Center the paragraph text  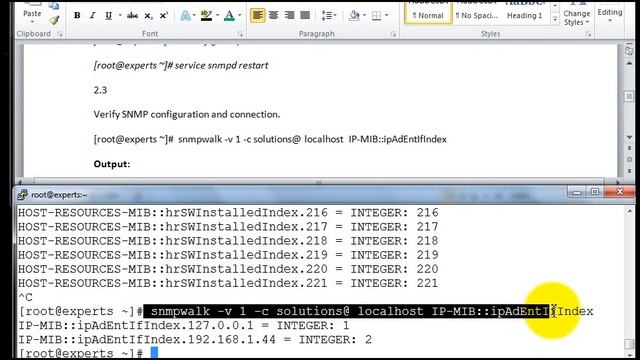[273, 16]
